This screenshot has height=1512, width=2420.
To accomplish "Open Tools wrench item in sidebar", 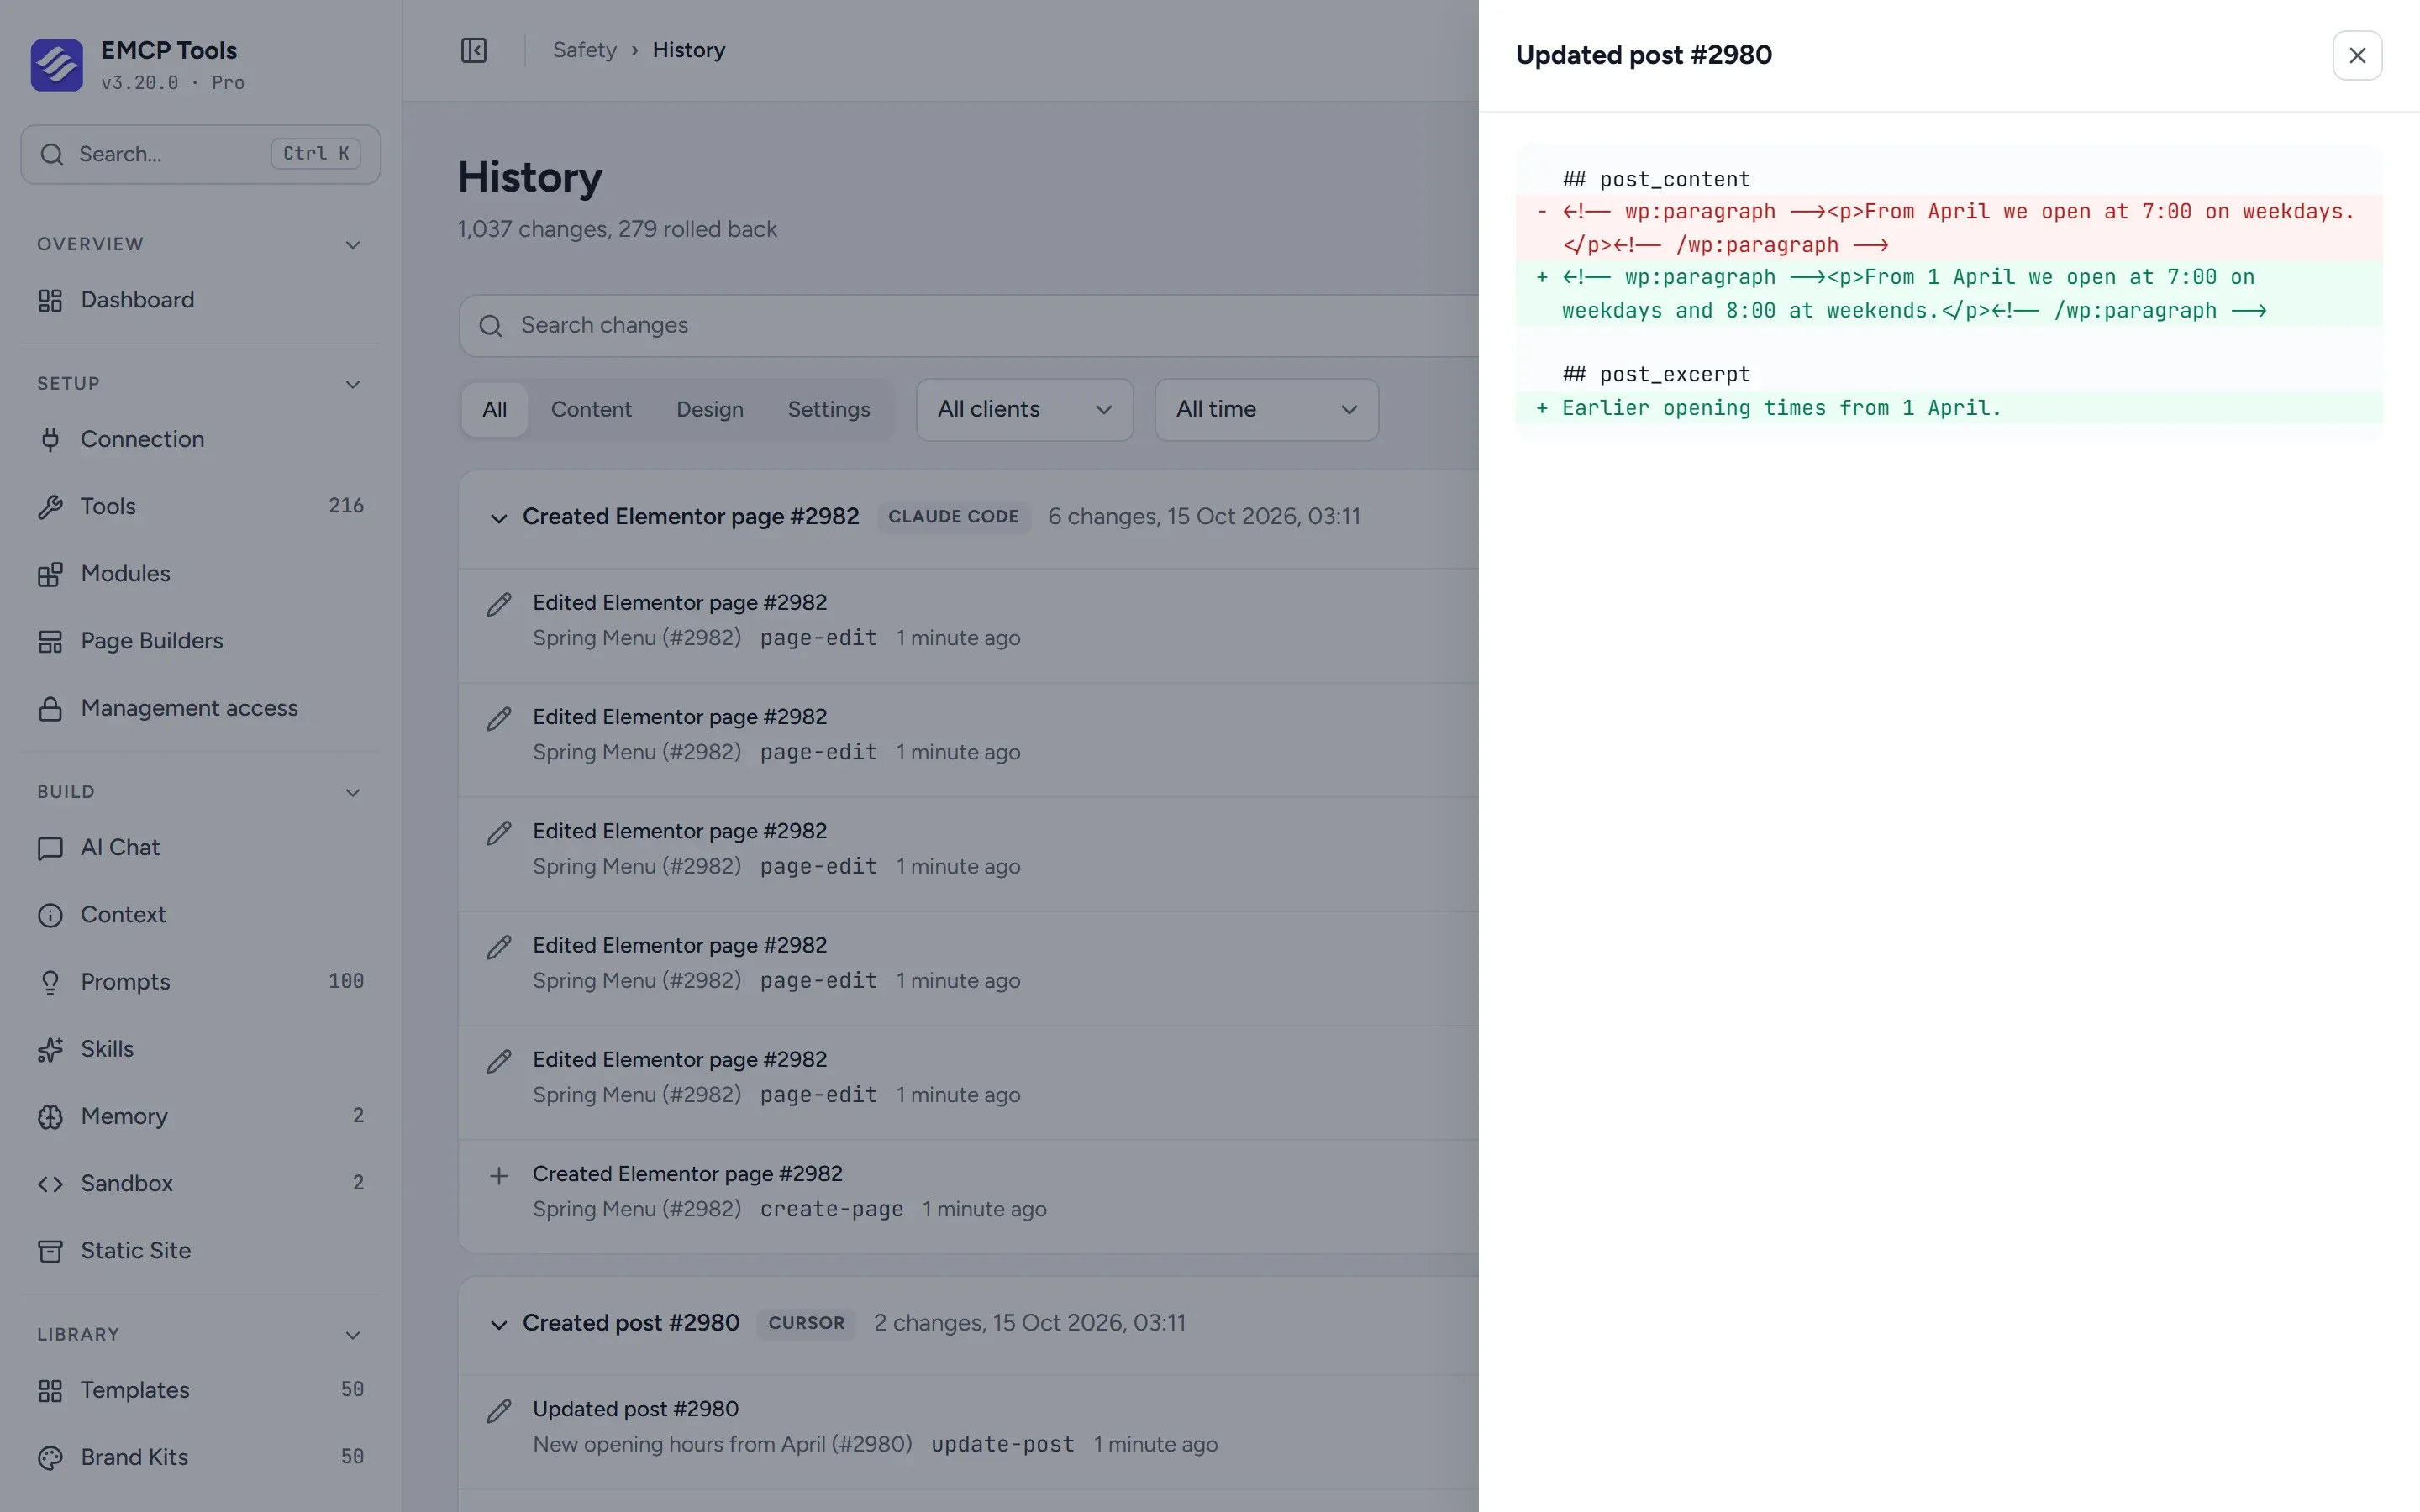I will (200, 506).
